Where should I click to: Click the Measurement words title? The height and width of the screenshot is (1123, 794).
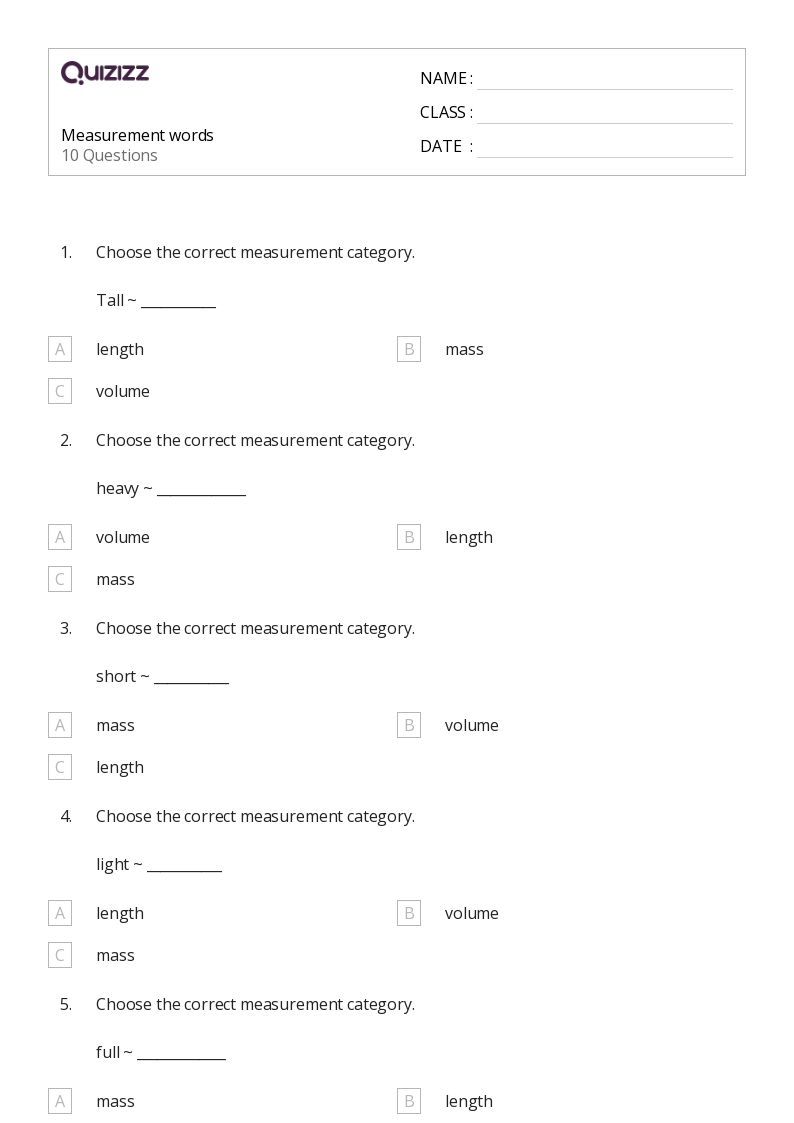tap(137, 135)
